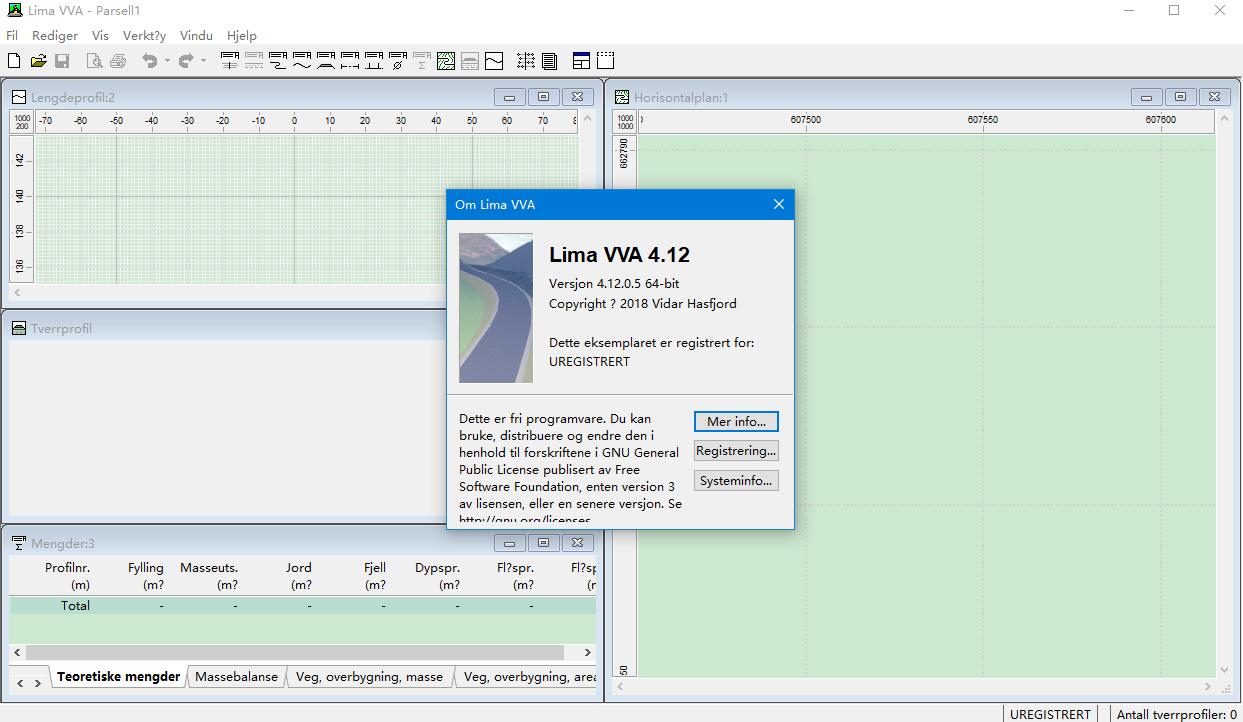
Task: Select the Teoretiske mengder tab
Action: tap(119, 677)
